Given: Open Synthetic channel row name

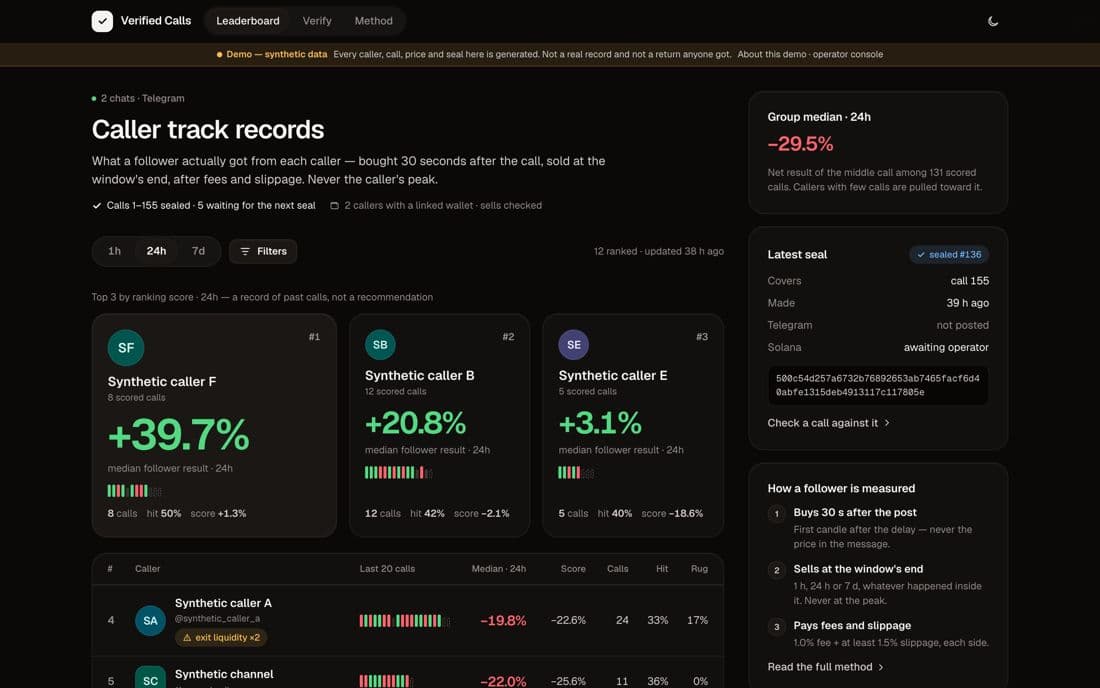Looking at the screenshot, I should point(224,674).
